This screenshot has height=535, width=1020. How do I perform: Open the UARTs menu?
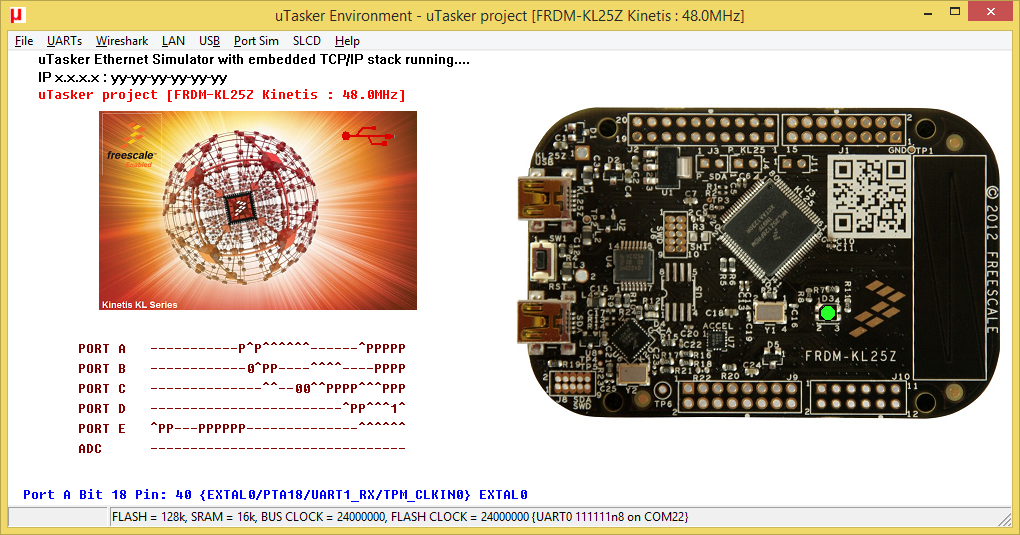click(x=64, y=41)
